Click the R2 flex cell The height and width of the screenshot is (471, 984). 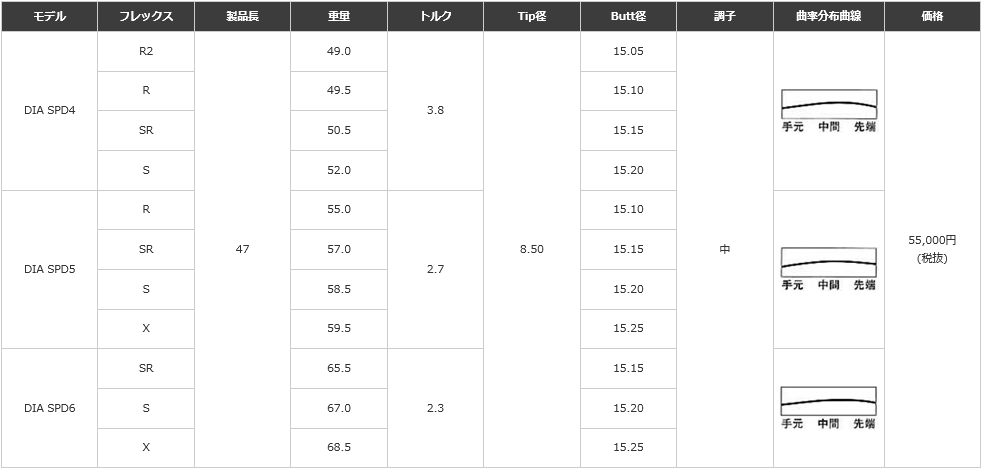pos(146,51)
